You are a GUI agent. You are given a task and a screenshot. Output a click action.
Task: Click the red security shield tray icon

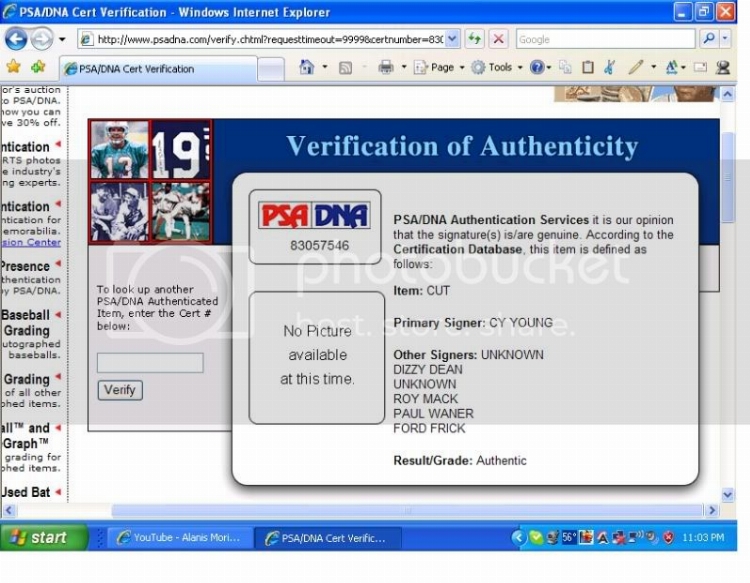(x=668, y=538)
